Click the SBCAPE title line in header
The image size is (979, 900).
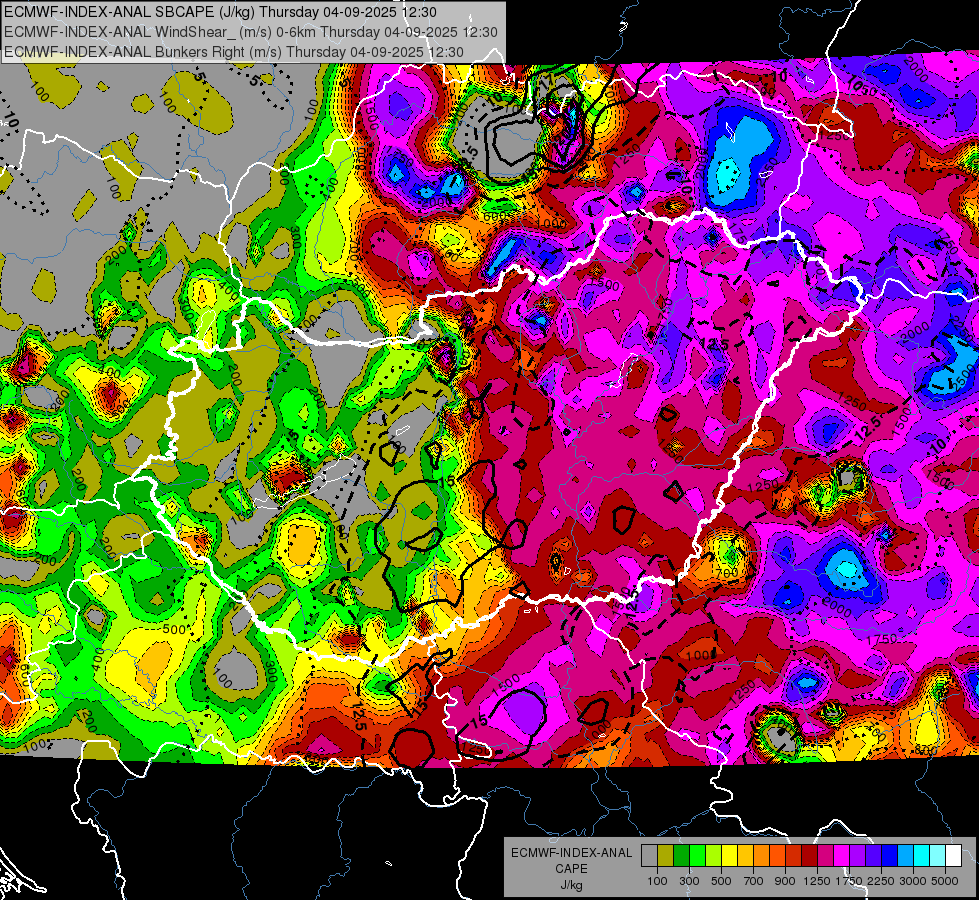pyautogui.click(x=220, y=12)
